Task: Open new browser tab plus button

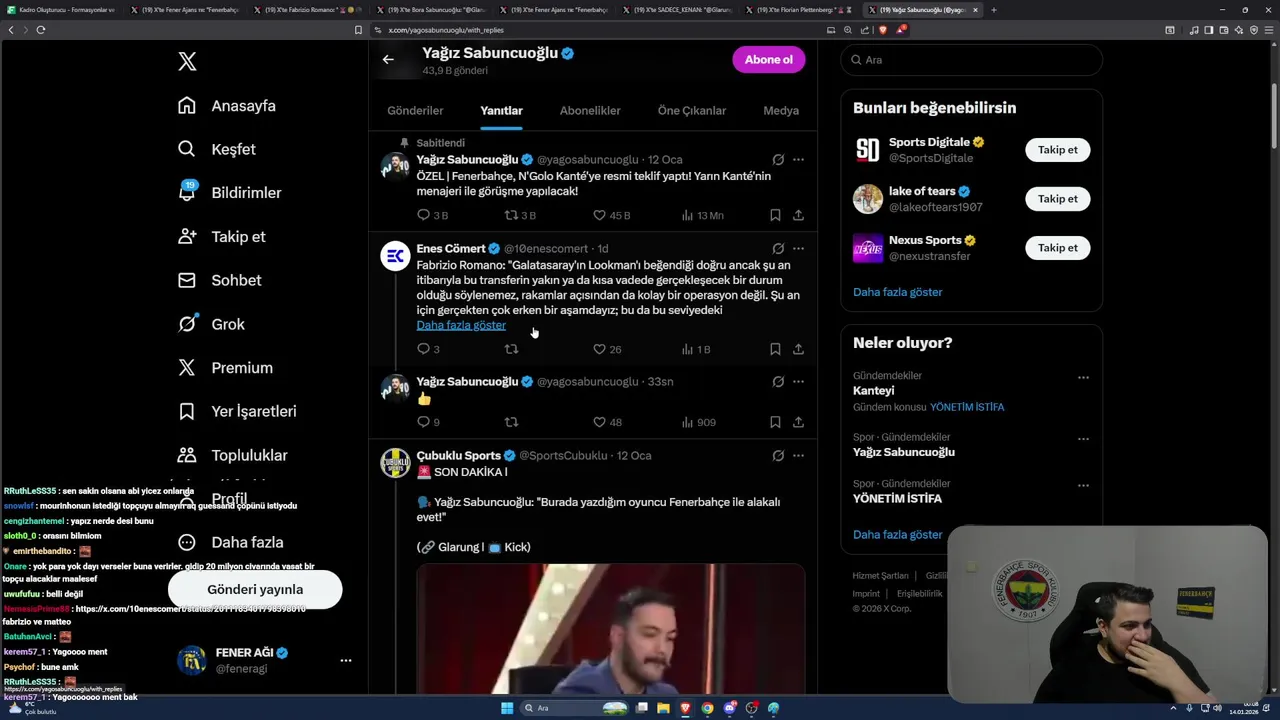Action: (x=993, y=10)
